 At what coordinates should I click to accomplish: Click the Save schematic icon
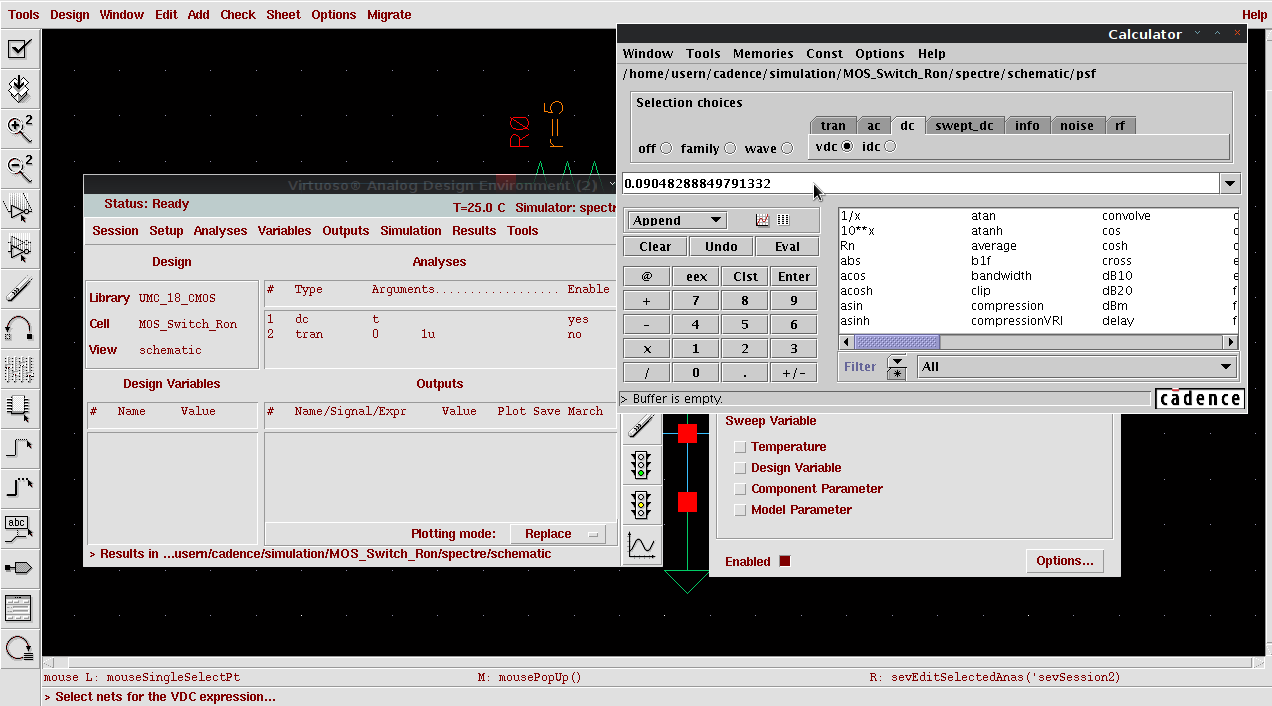19,89
